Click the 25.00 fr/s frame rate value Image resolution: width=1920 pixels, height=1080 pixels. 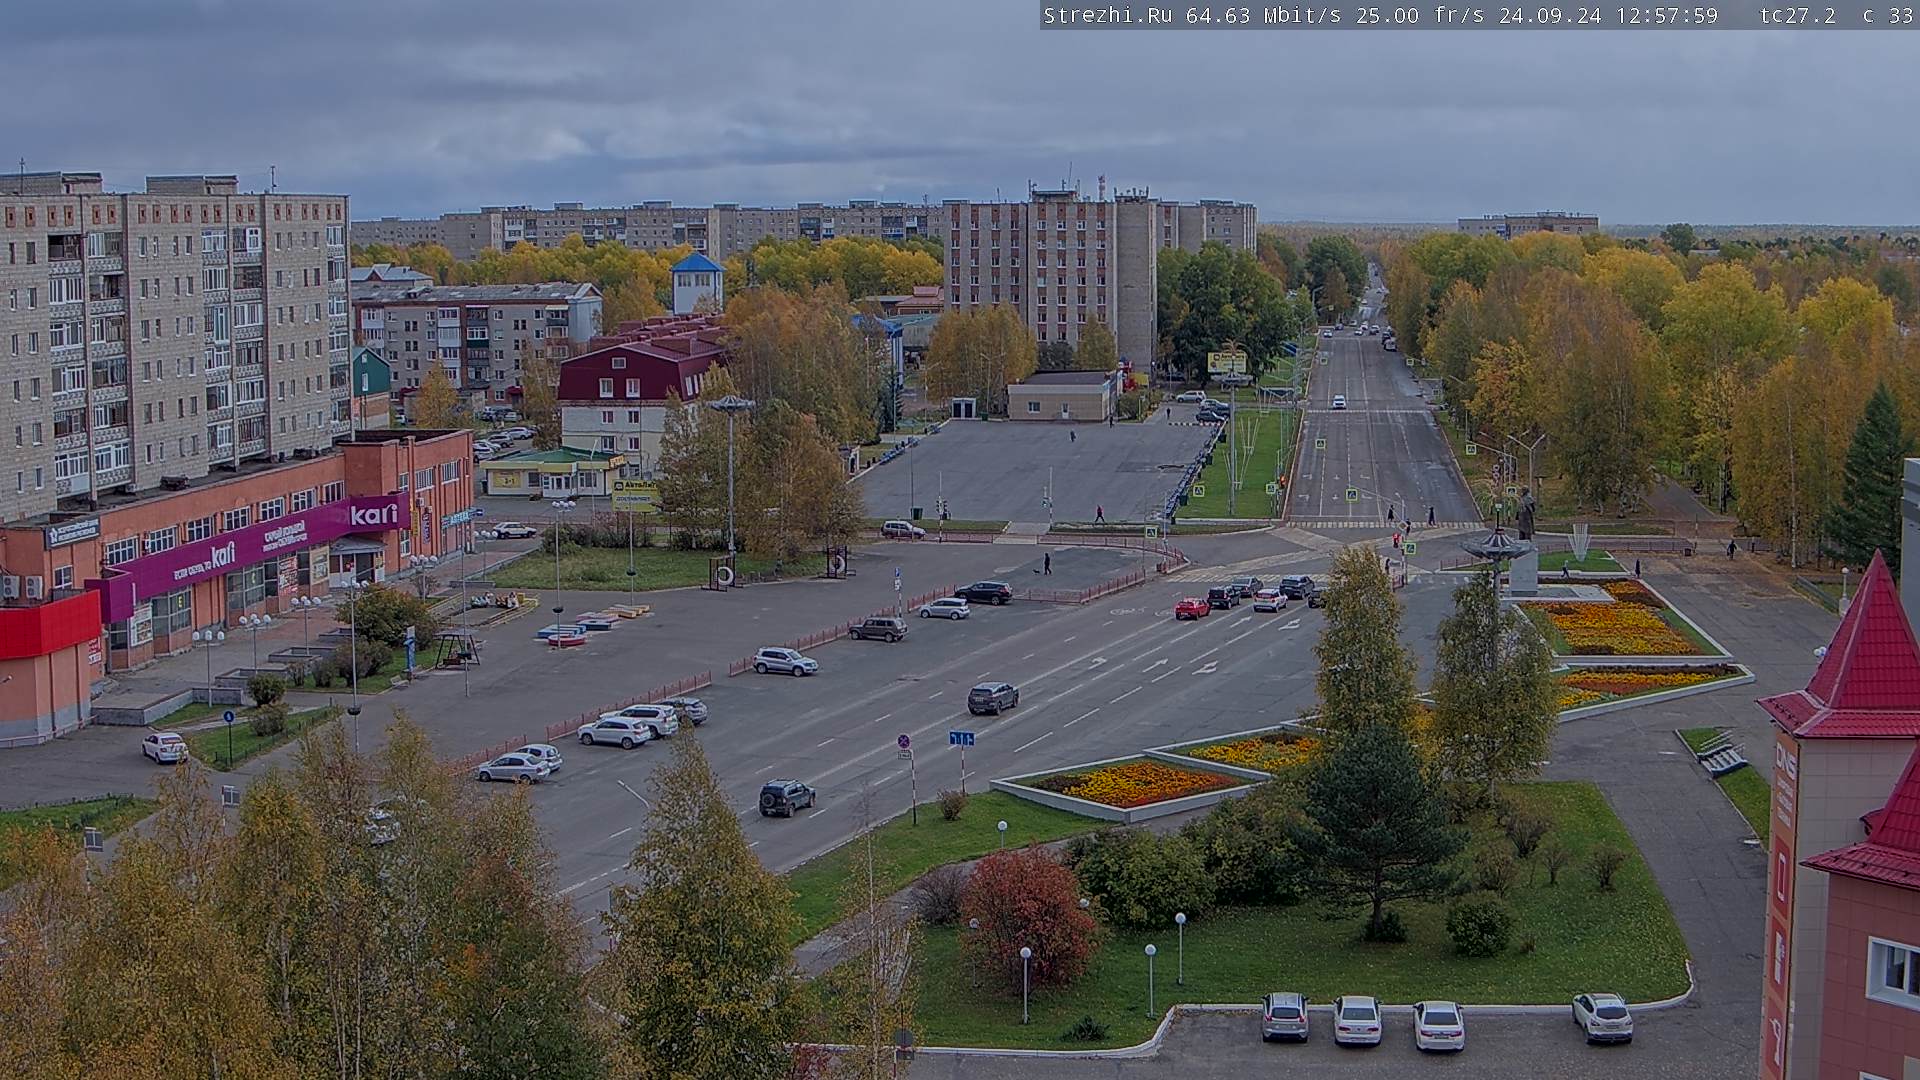[x=1420, y=15]
